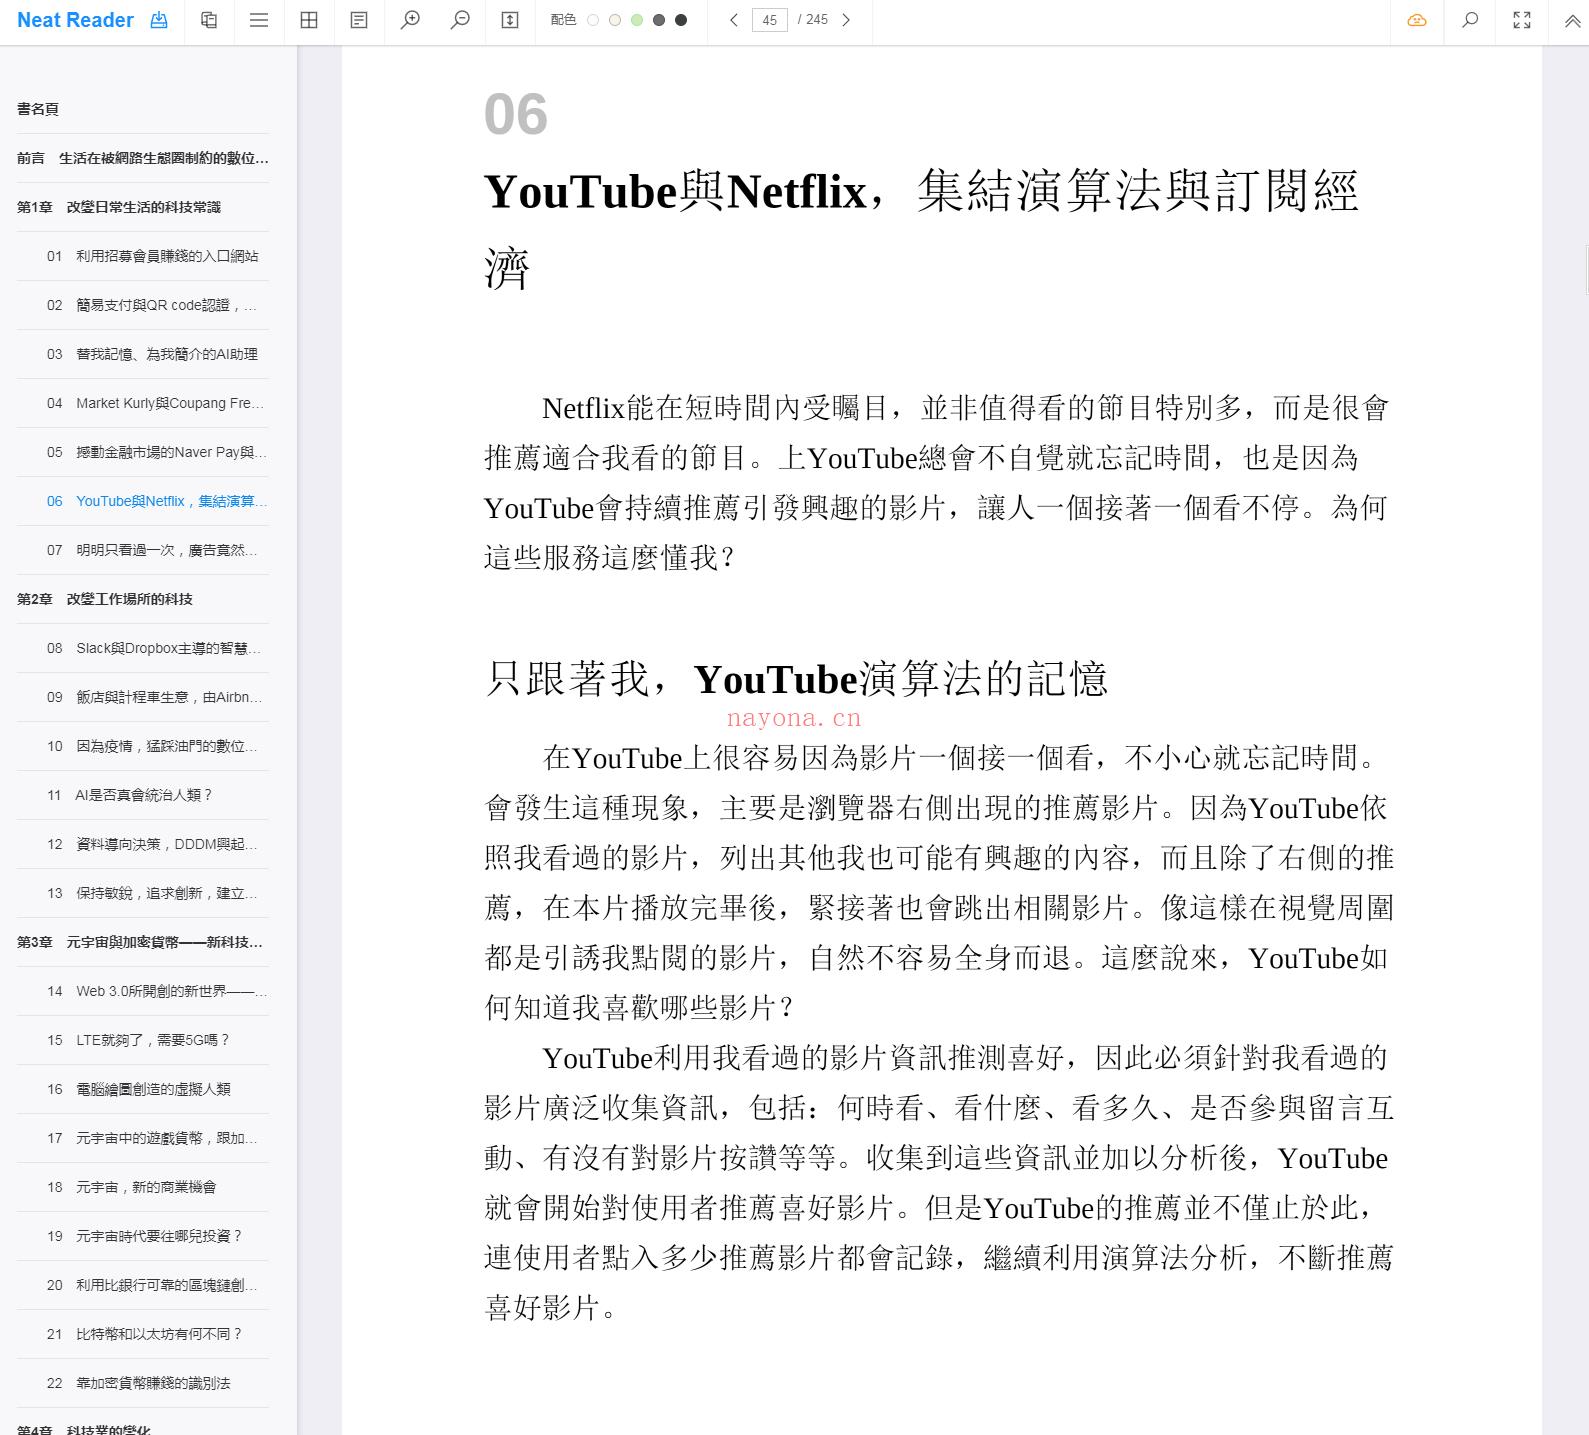Select the white color theme swatch
This screenshot has height=1435, width=1589.
[593, 20]
